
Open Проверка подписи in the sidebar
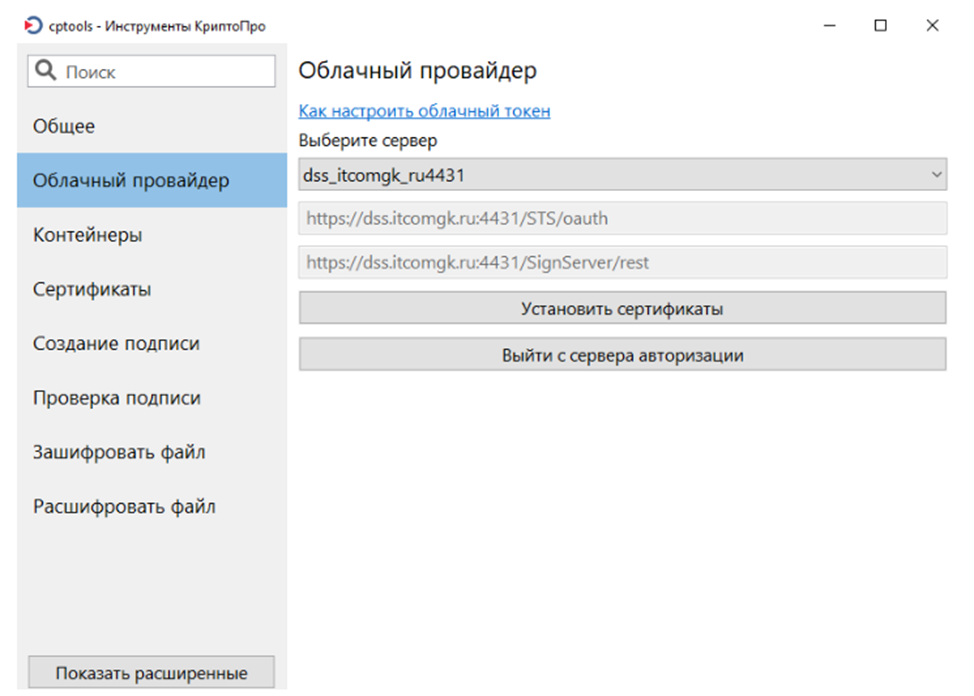coord(117,398)
